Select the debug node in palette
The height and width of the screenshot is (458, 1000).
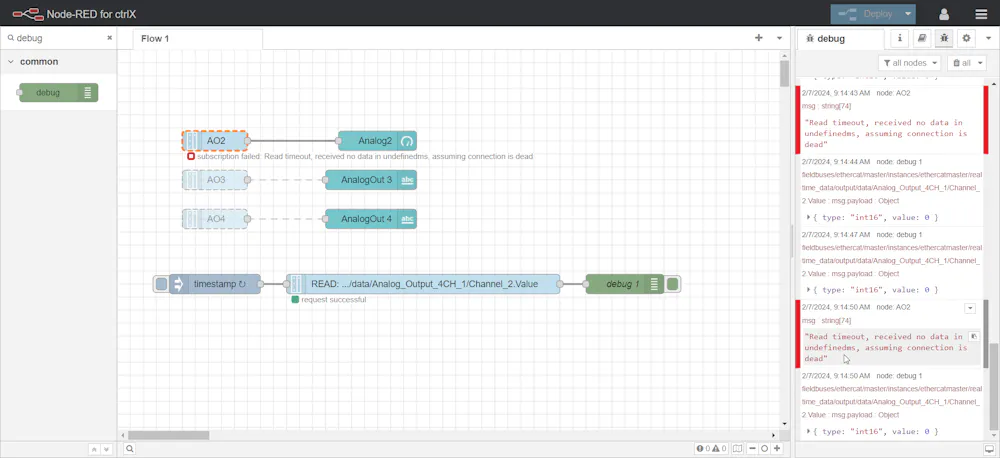[59, 92]
